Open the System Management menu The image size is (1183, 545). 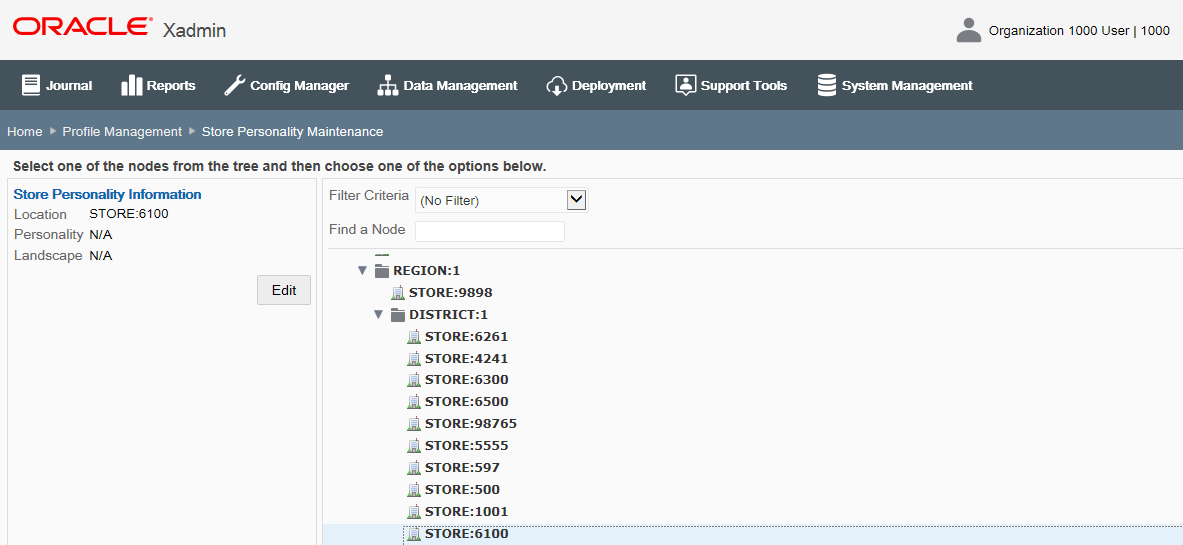click(895, 85)
